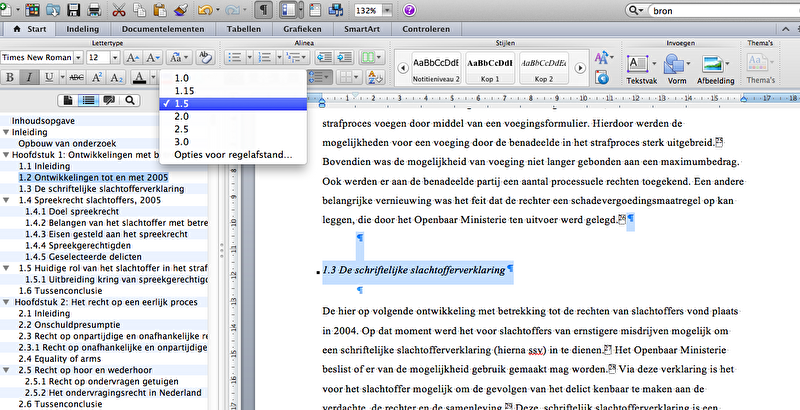Open the 132% zoom dropdown
The height and width of the screenshot is (410, 800).
[x=385, y=10]
